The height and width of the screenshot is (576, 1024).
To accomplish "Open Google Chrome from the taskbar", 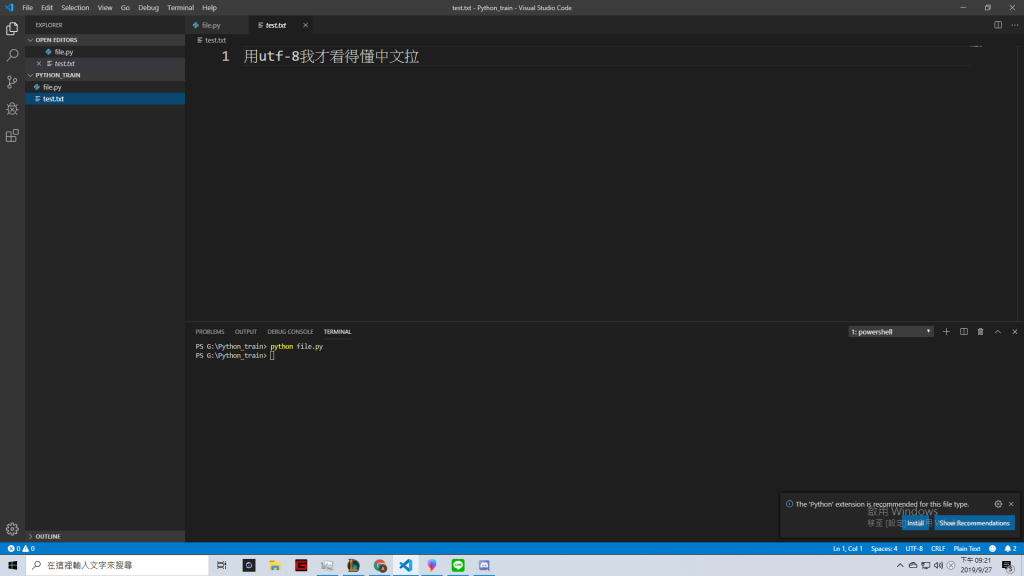I will click(x=379, y=566).
